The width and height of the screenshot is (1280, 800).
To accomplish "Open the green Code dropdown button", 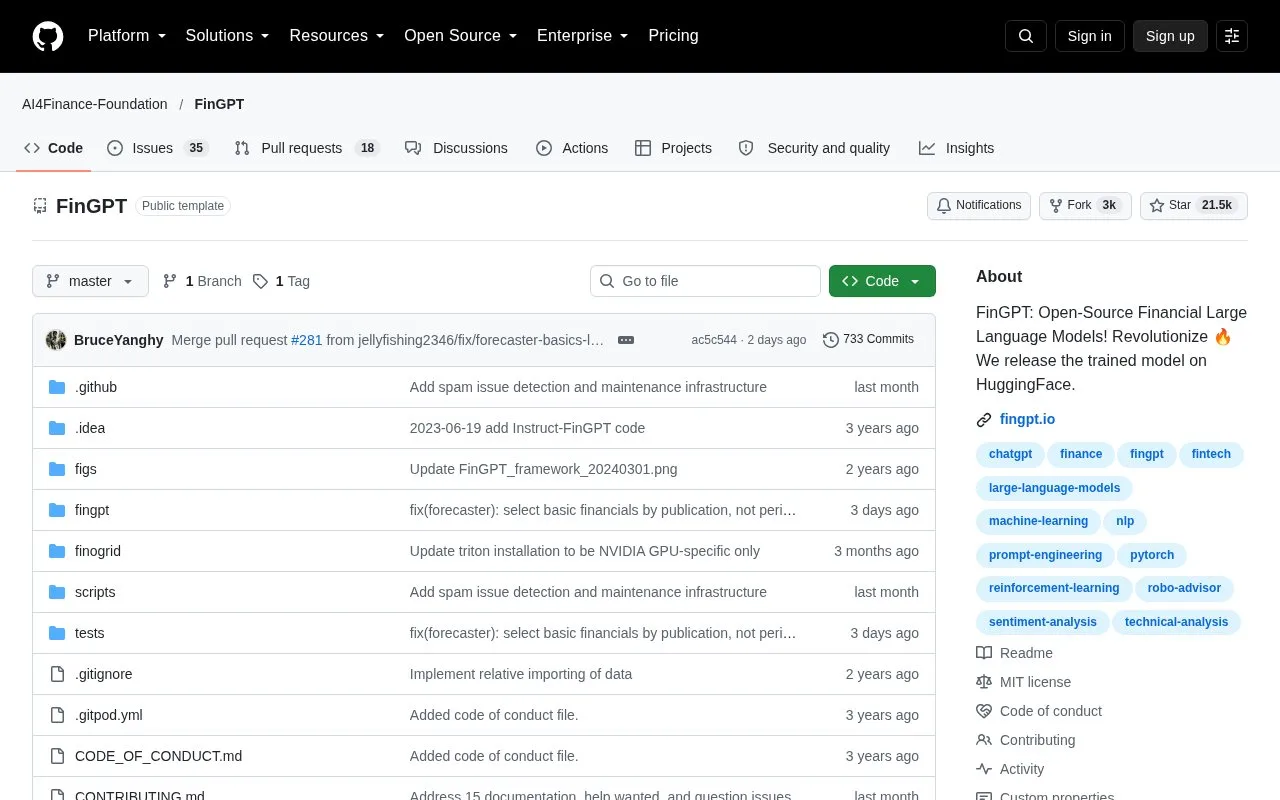I will 882,281.
